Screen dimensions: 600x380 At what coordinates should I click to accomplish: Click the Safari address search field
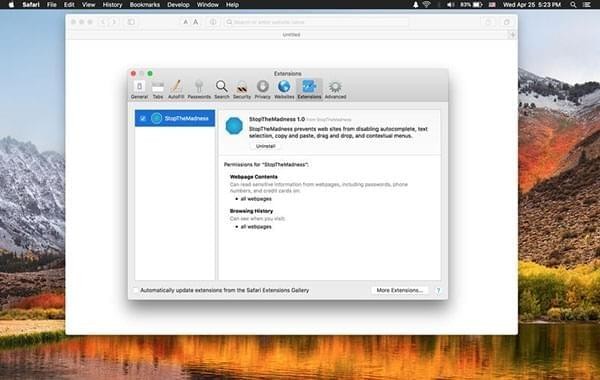tap(316, 22)
